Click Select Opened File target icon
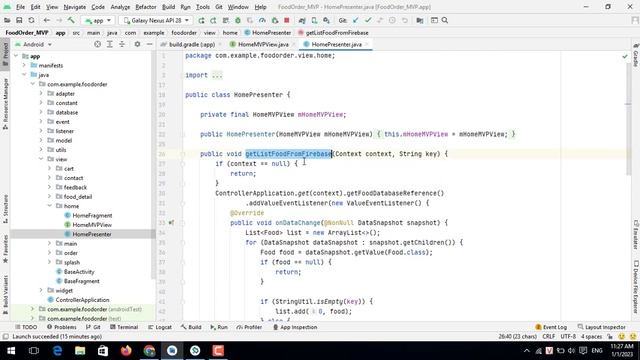640x360 pixels. click(x=97, y=44)
